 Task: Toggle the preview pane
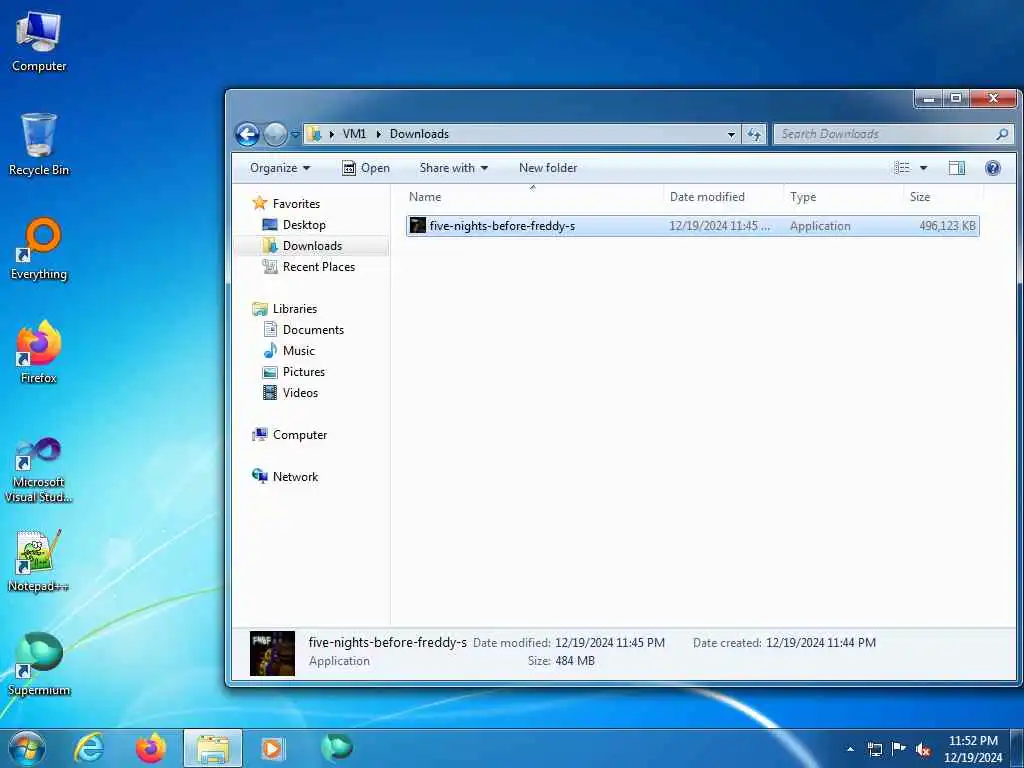point(957,168)
